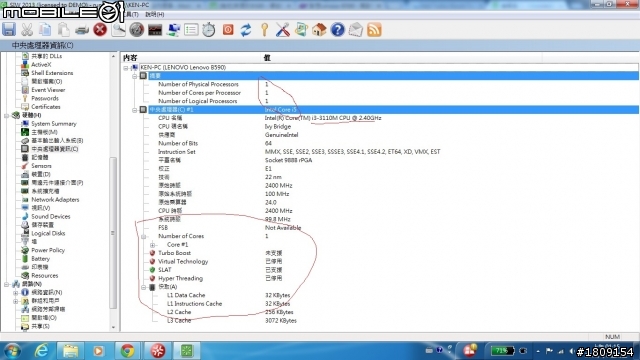
Task: Click the Paste clipboard toolbar icon
Action: [x=63, y=30]
